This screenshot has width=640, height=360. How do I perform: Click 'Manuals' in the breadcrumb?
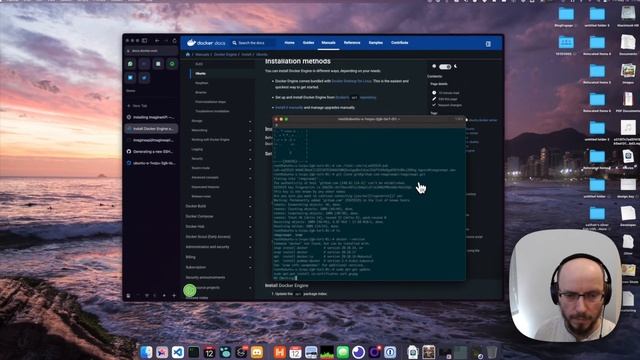(202, 54)
